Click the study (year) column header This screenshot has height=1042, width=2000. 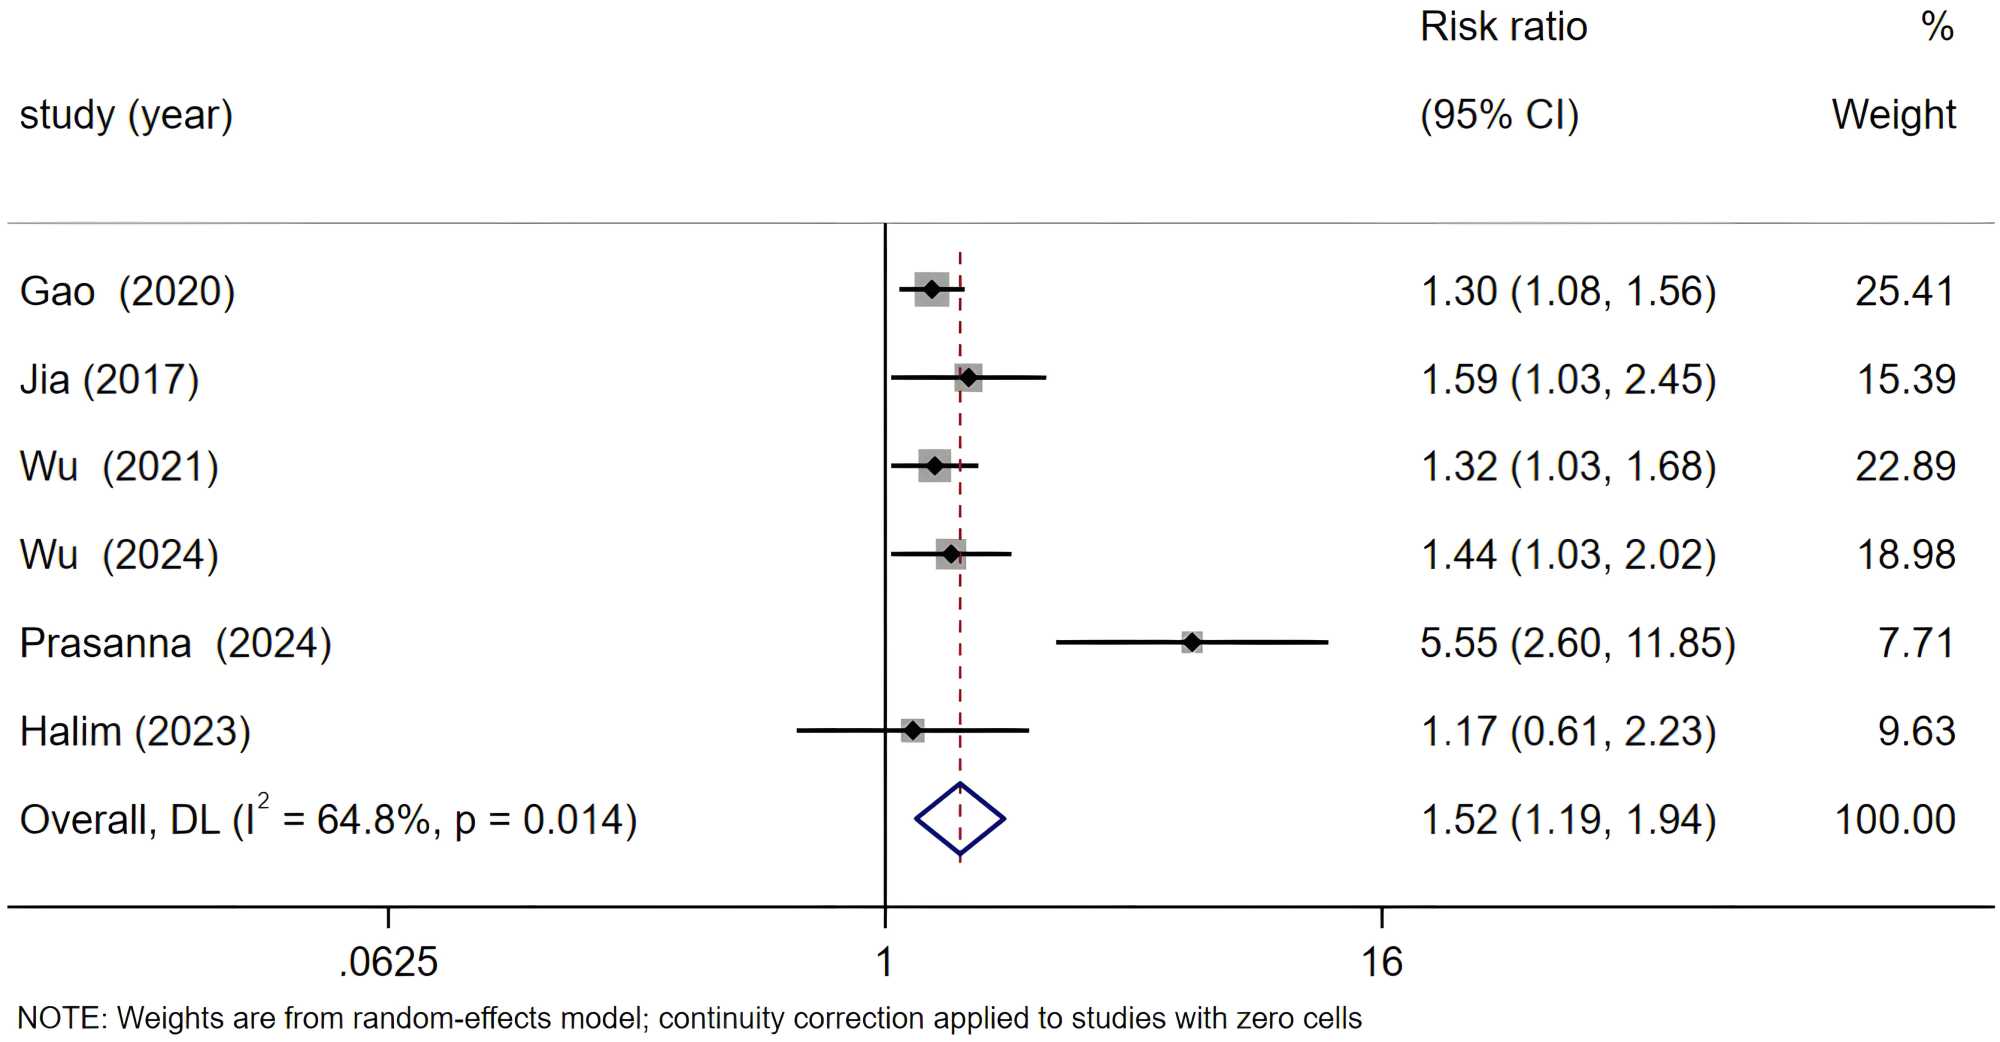tap(126, 115)
